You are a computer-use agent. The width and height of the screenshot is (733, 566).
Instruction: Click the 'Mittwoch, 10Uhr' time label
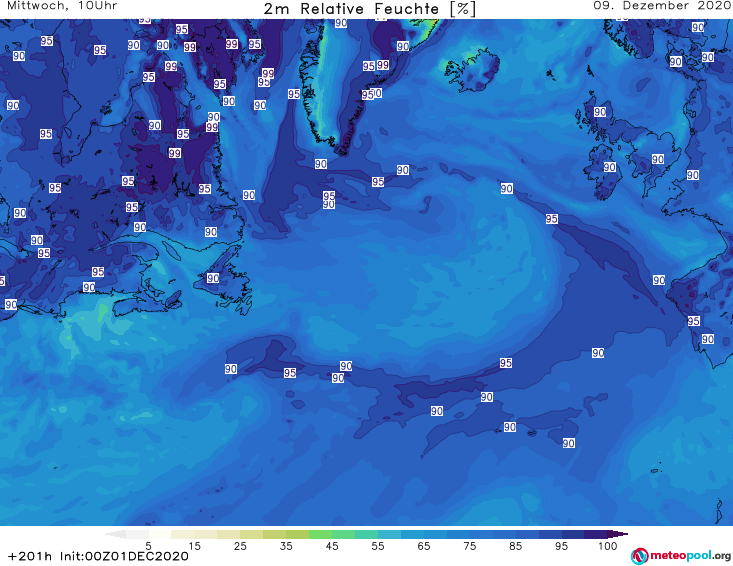[62, 6]
